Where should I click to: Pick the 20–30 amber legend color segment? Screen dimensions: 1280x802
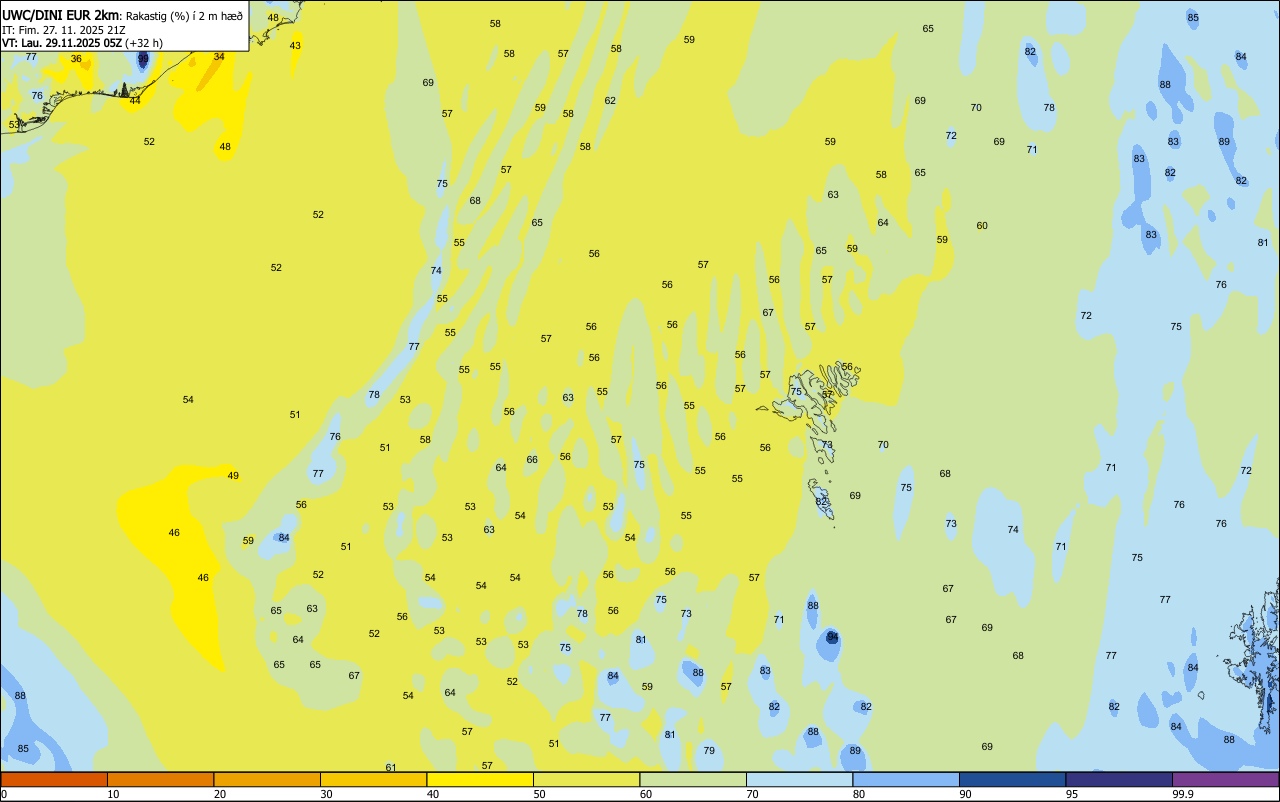[x=267, y=779]
